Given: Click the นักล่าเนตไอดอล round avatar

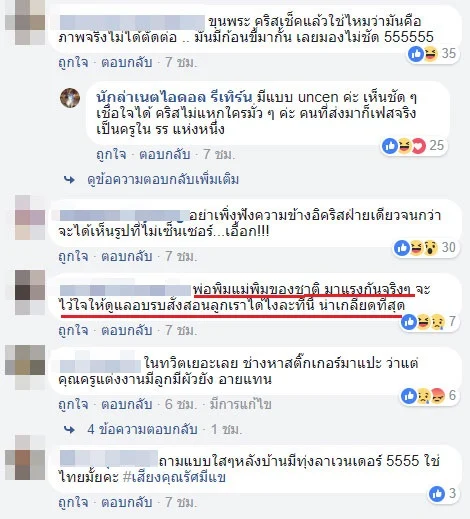Looking at the screenshot, I should point(70,98).
